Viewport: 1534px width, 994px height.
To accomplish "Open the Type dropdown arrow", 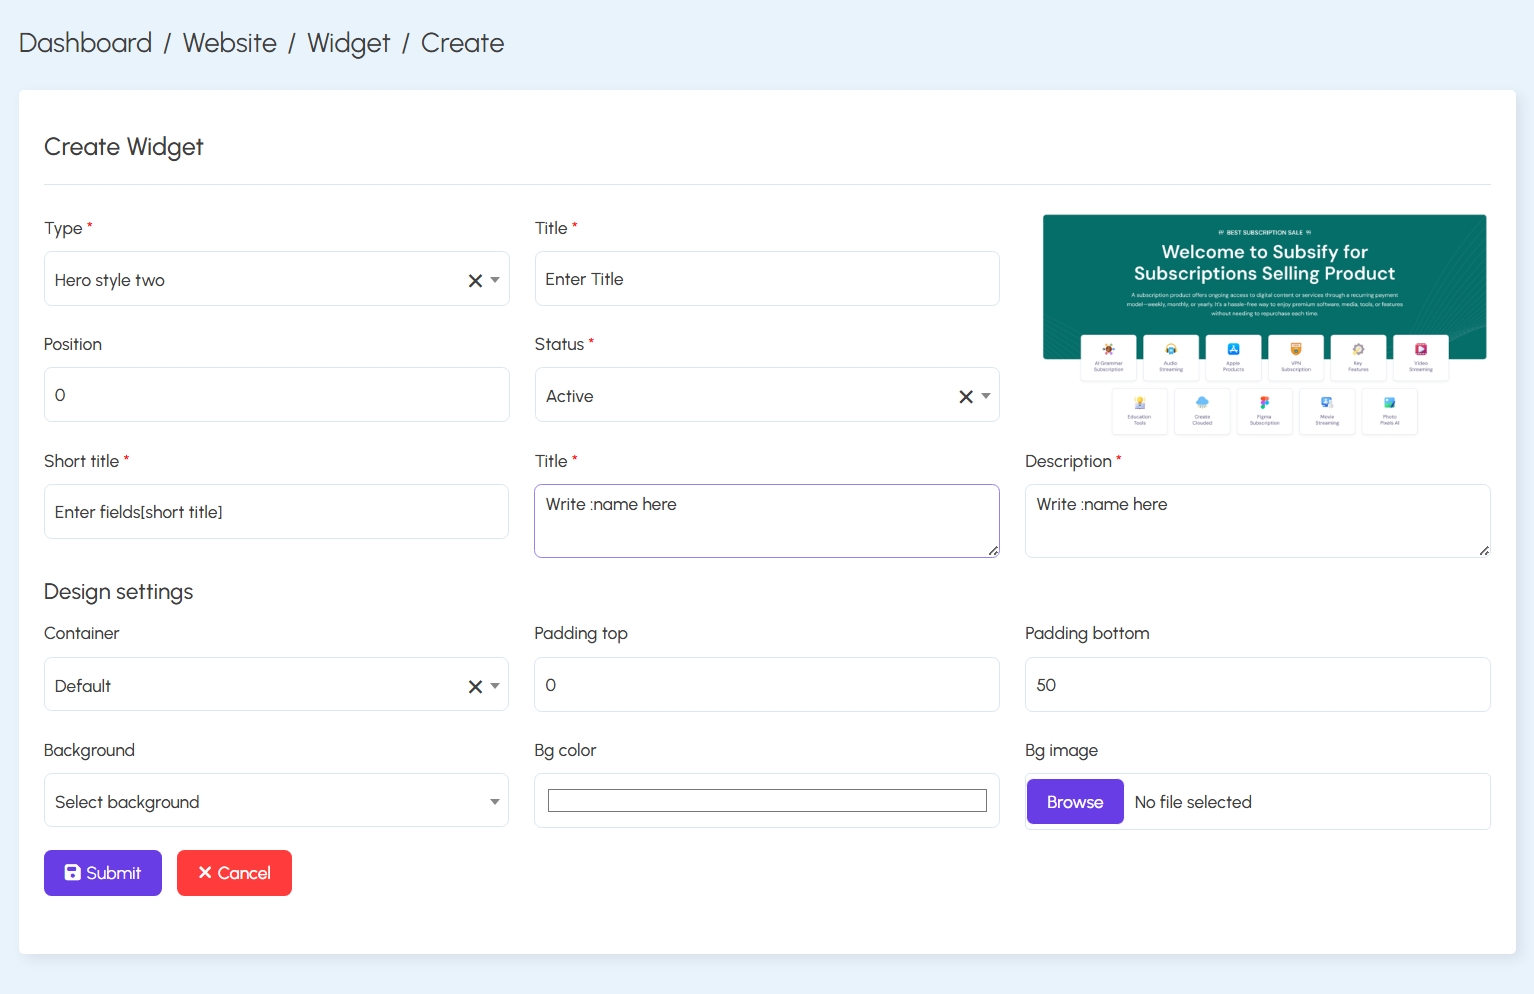I will pos(495,280).
